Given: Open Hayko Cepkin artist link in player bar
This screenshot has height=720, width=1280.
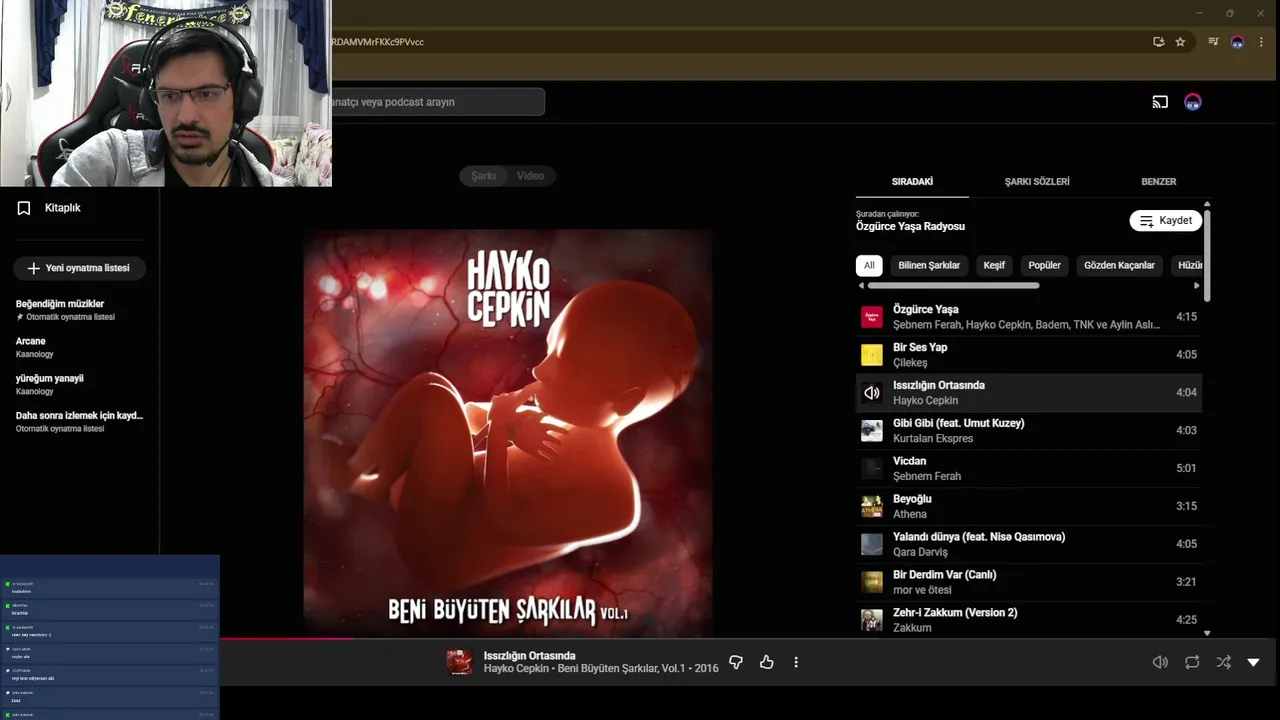Looking at the screenshot, I should pos(517,669).
